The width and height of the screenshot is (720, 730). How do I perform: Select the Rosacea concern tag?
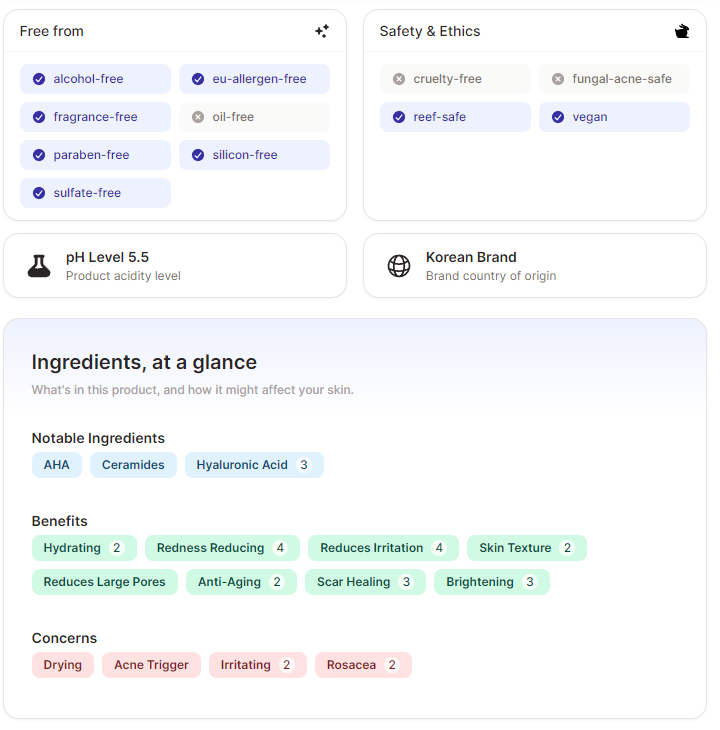[363, 665]
